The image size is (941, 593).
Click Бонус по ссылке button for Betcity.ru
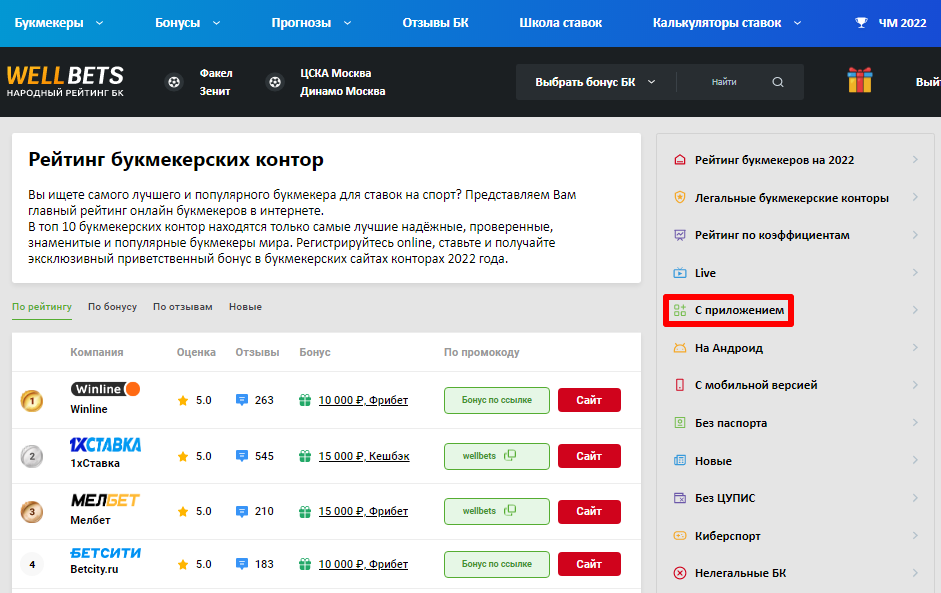(x=496, y=564)
